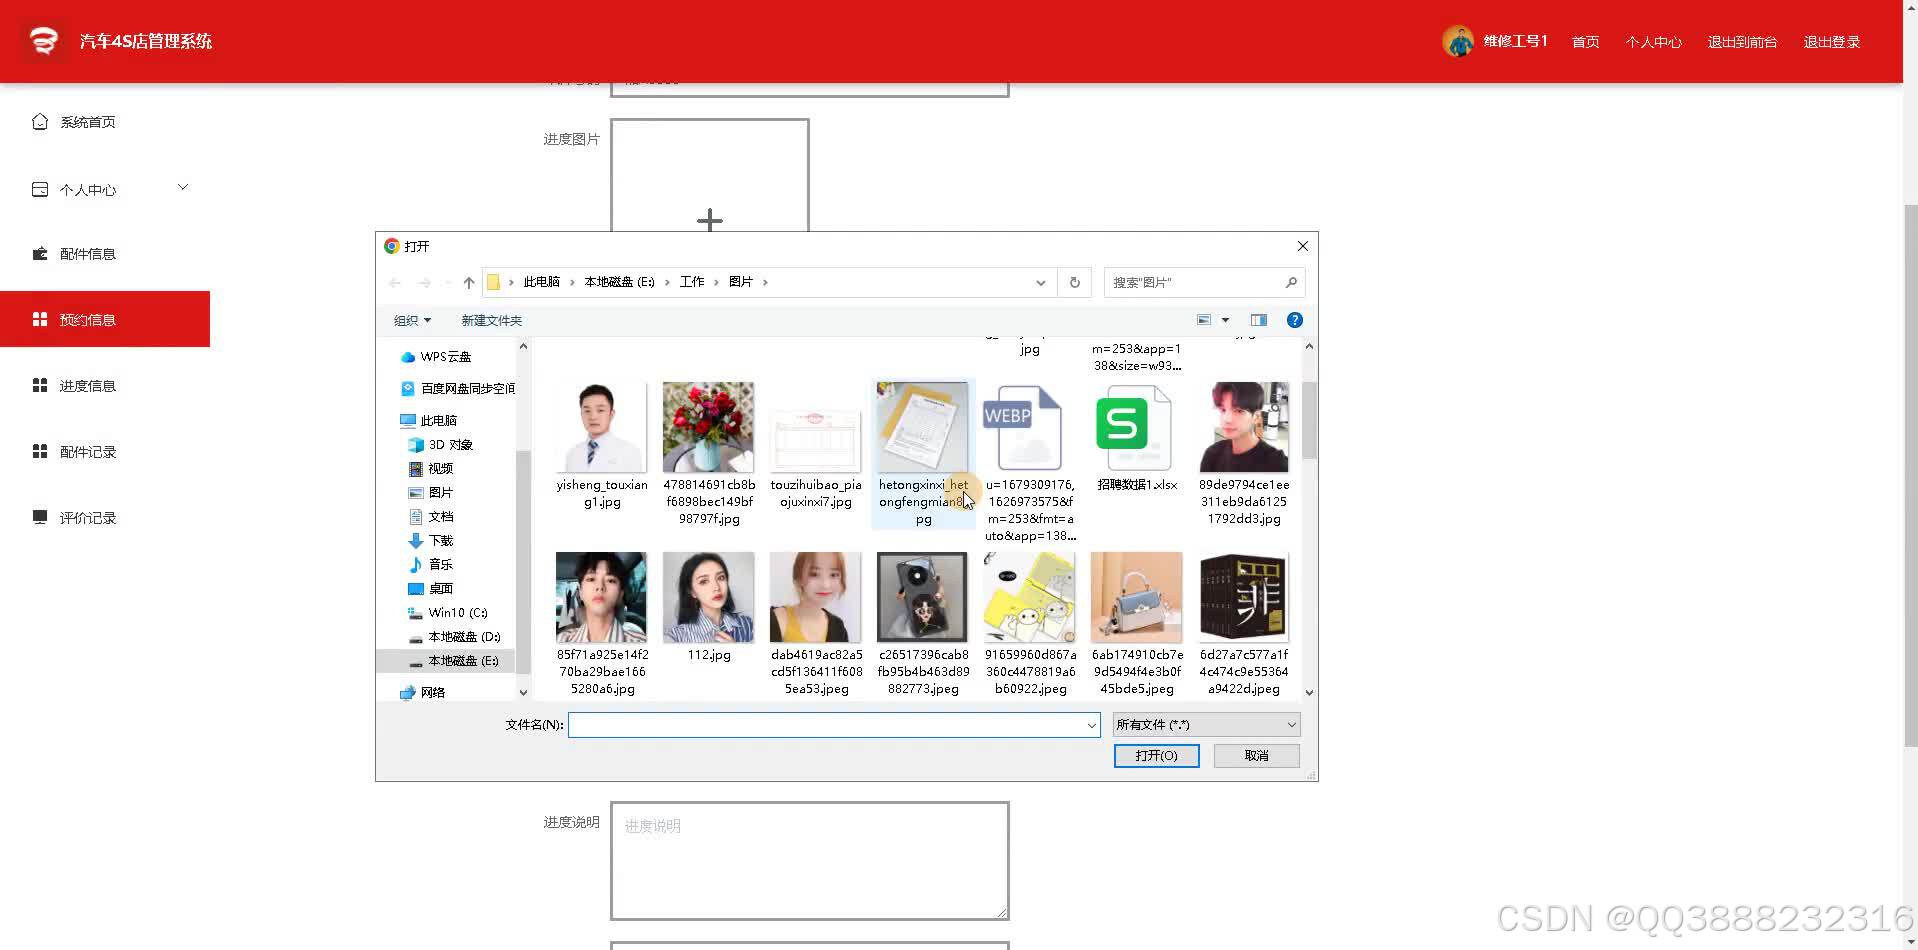Image resolution: width=1918 pixels, height=950 pixels.
Task: Click the 汽车4S店管理系统 logo
Action: 43,41
